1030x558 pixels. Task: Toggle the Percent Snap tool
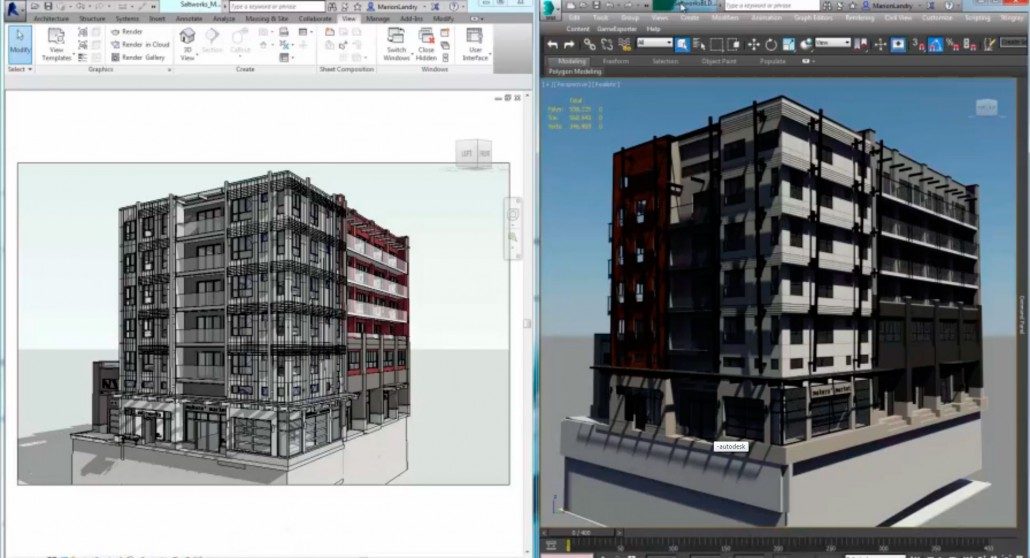coord(952,44)
